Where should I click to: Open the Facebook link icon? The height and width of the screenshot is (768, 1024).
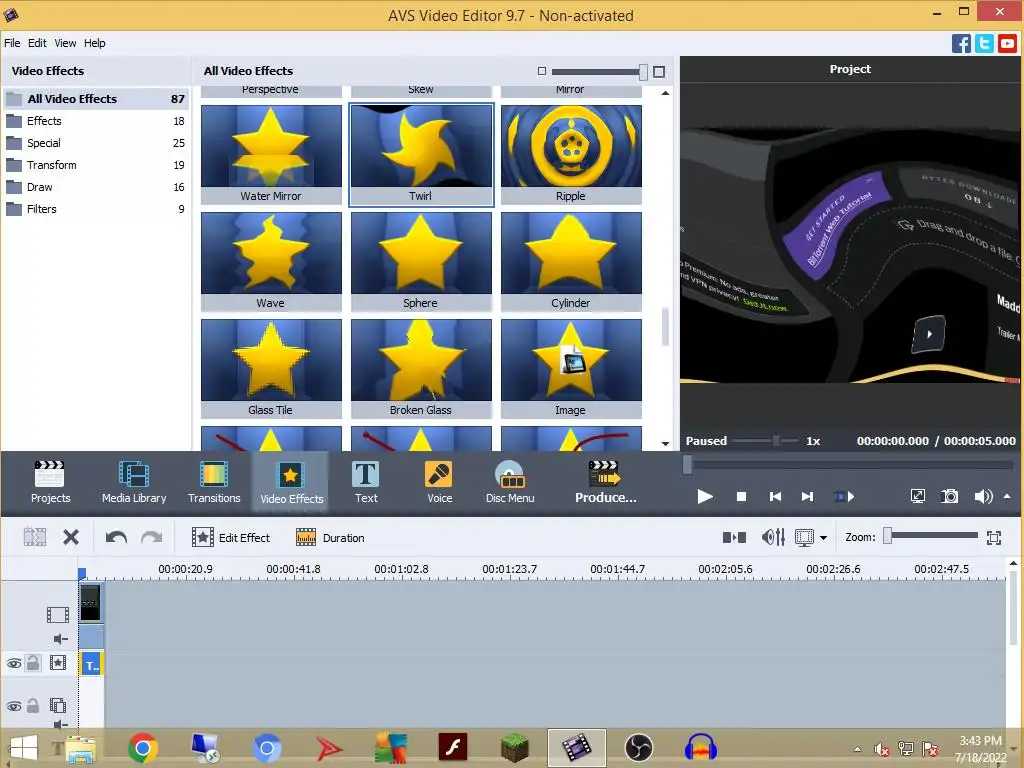point(961,44)
